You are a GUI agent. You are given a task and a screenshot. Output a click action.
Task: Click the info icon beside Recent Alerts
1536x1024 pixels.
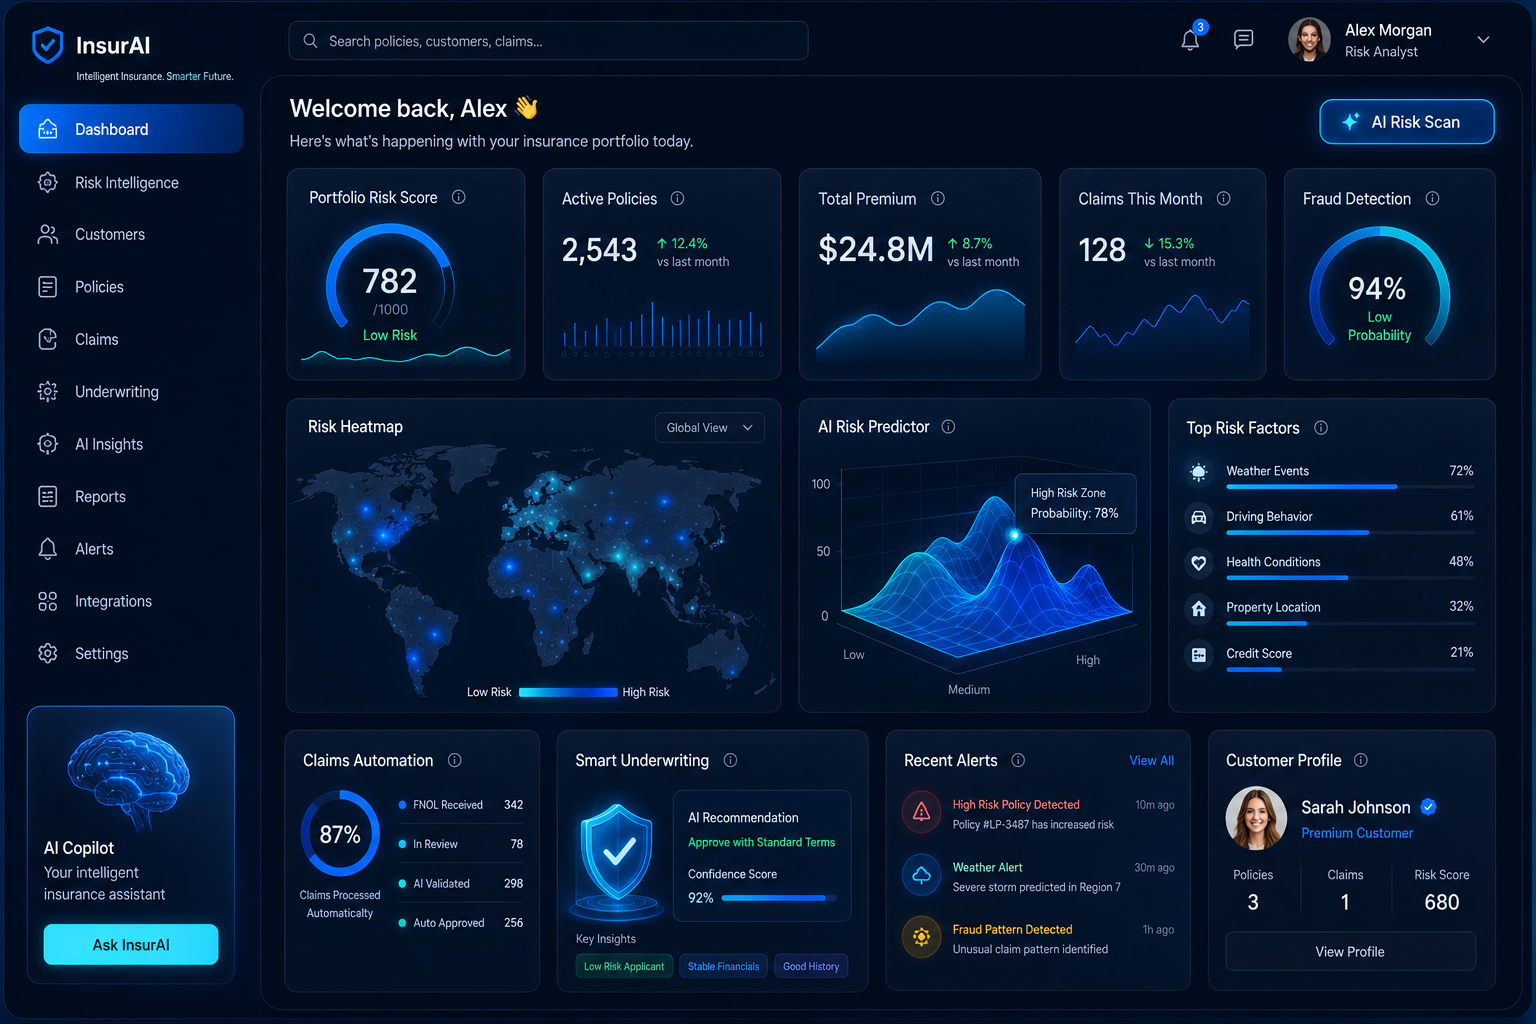1018,760
